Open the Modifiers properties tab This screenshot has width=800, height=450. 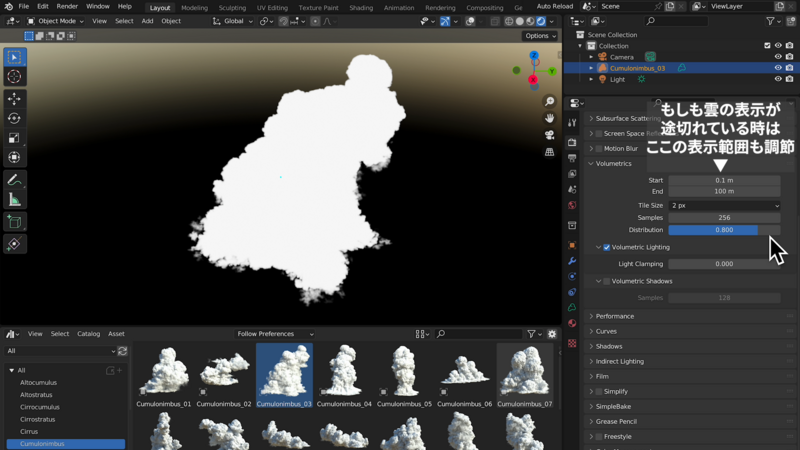(x=572, y=261)
